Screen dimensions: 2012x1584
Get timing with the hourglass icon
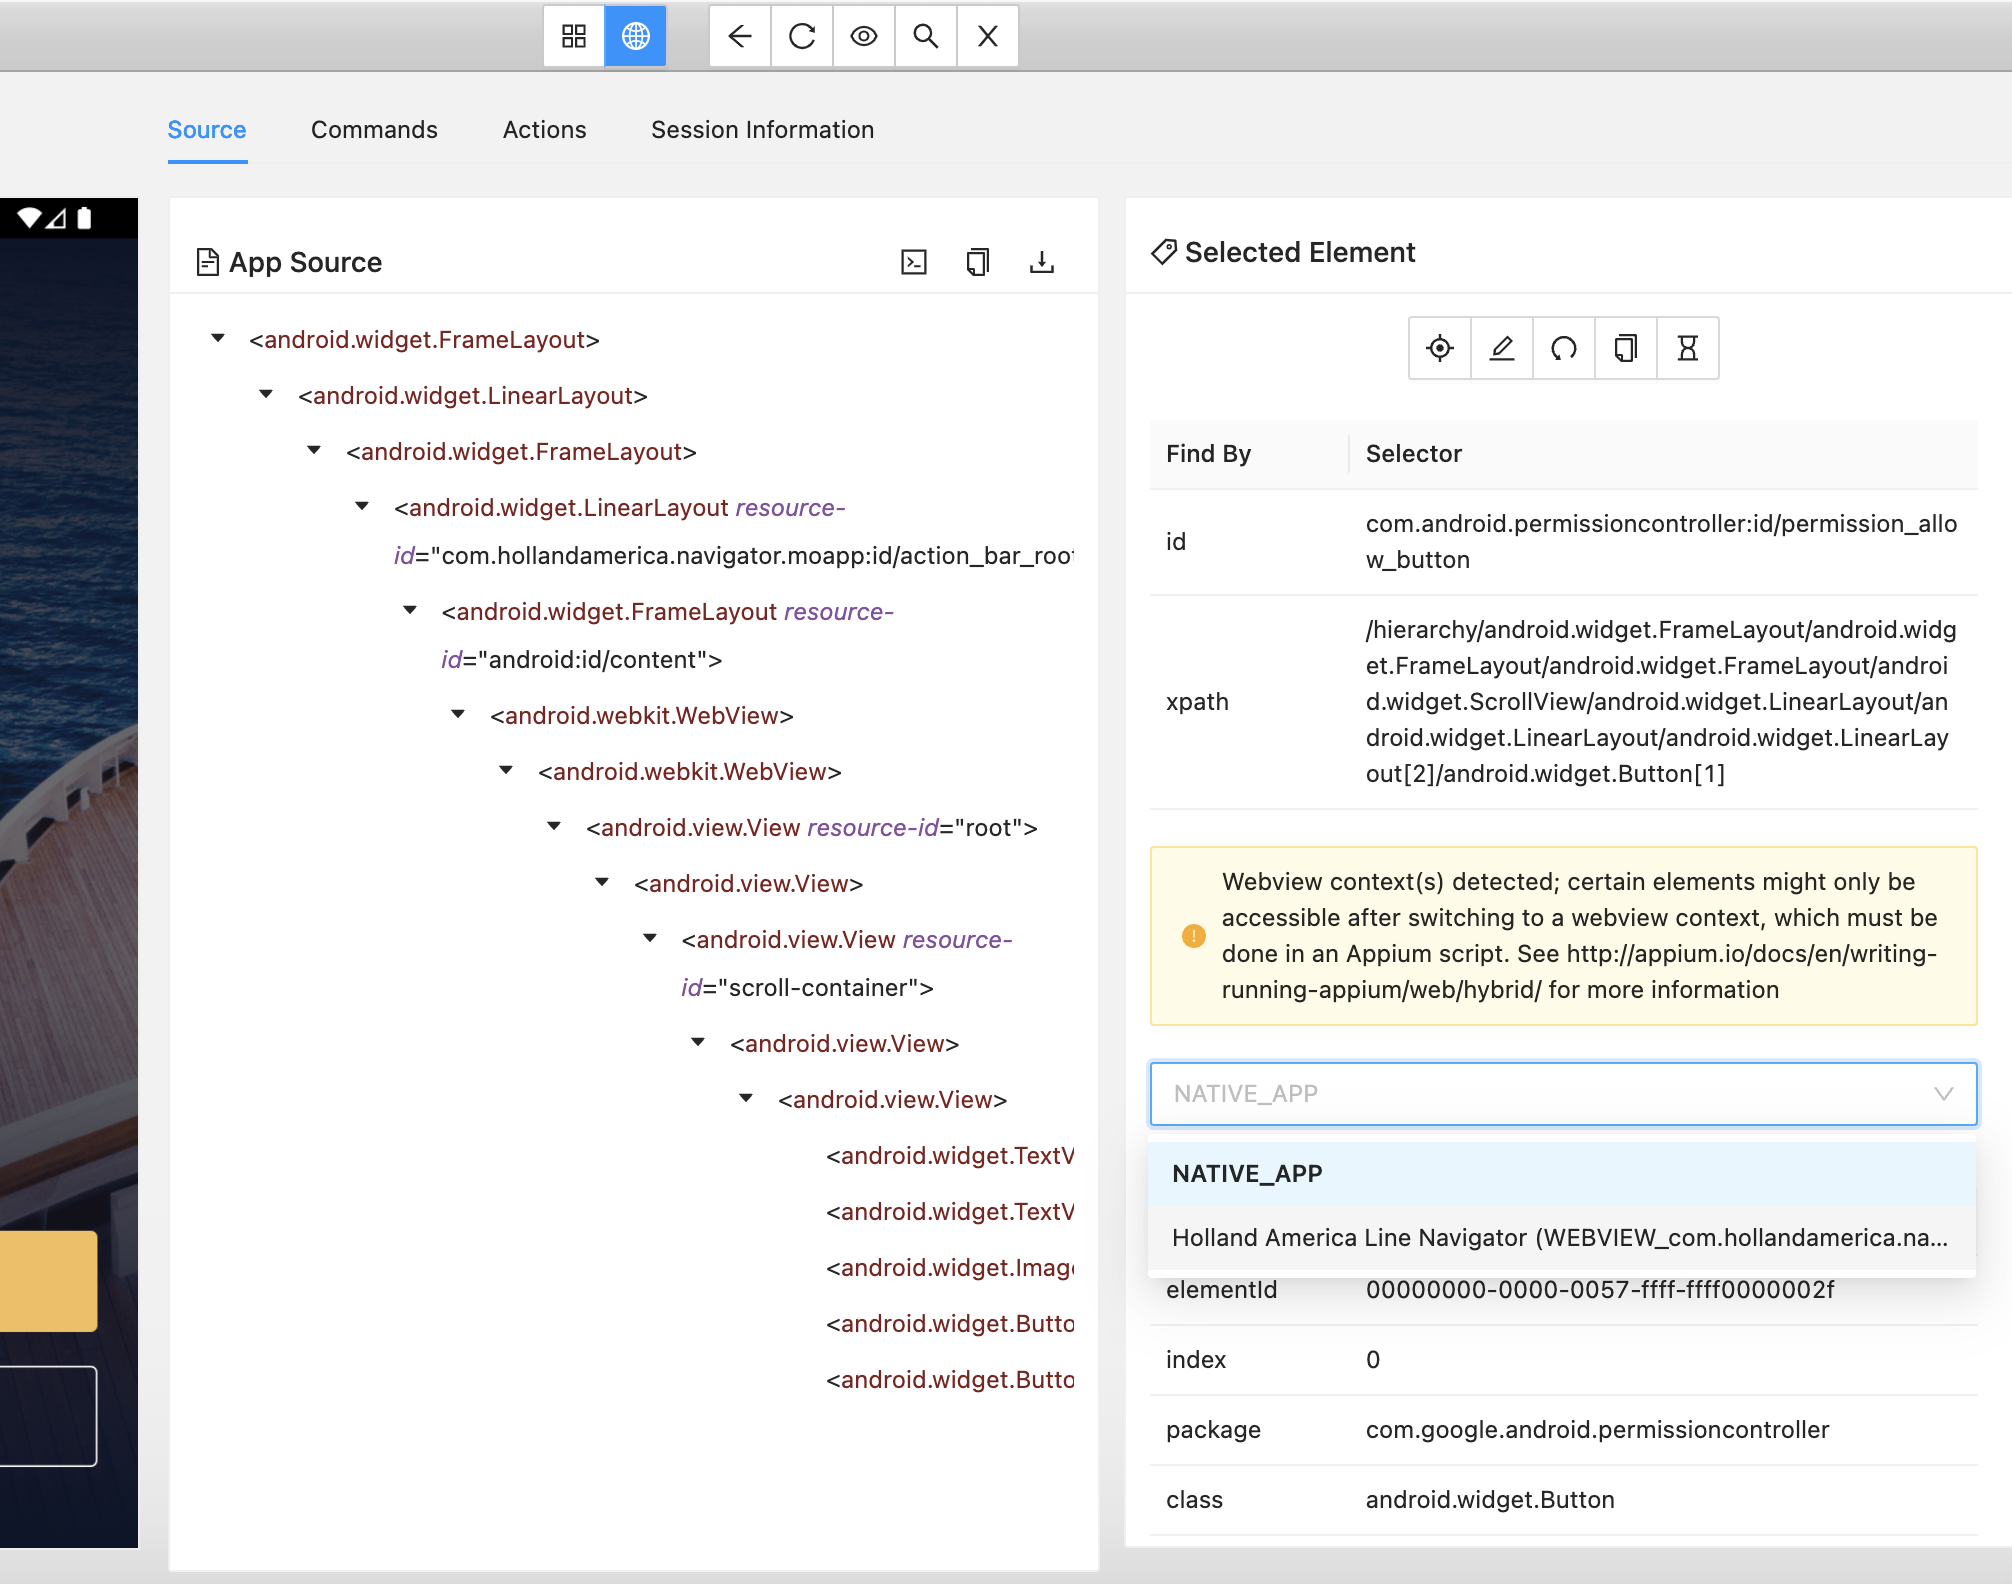tap(1688, 348)
